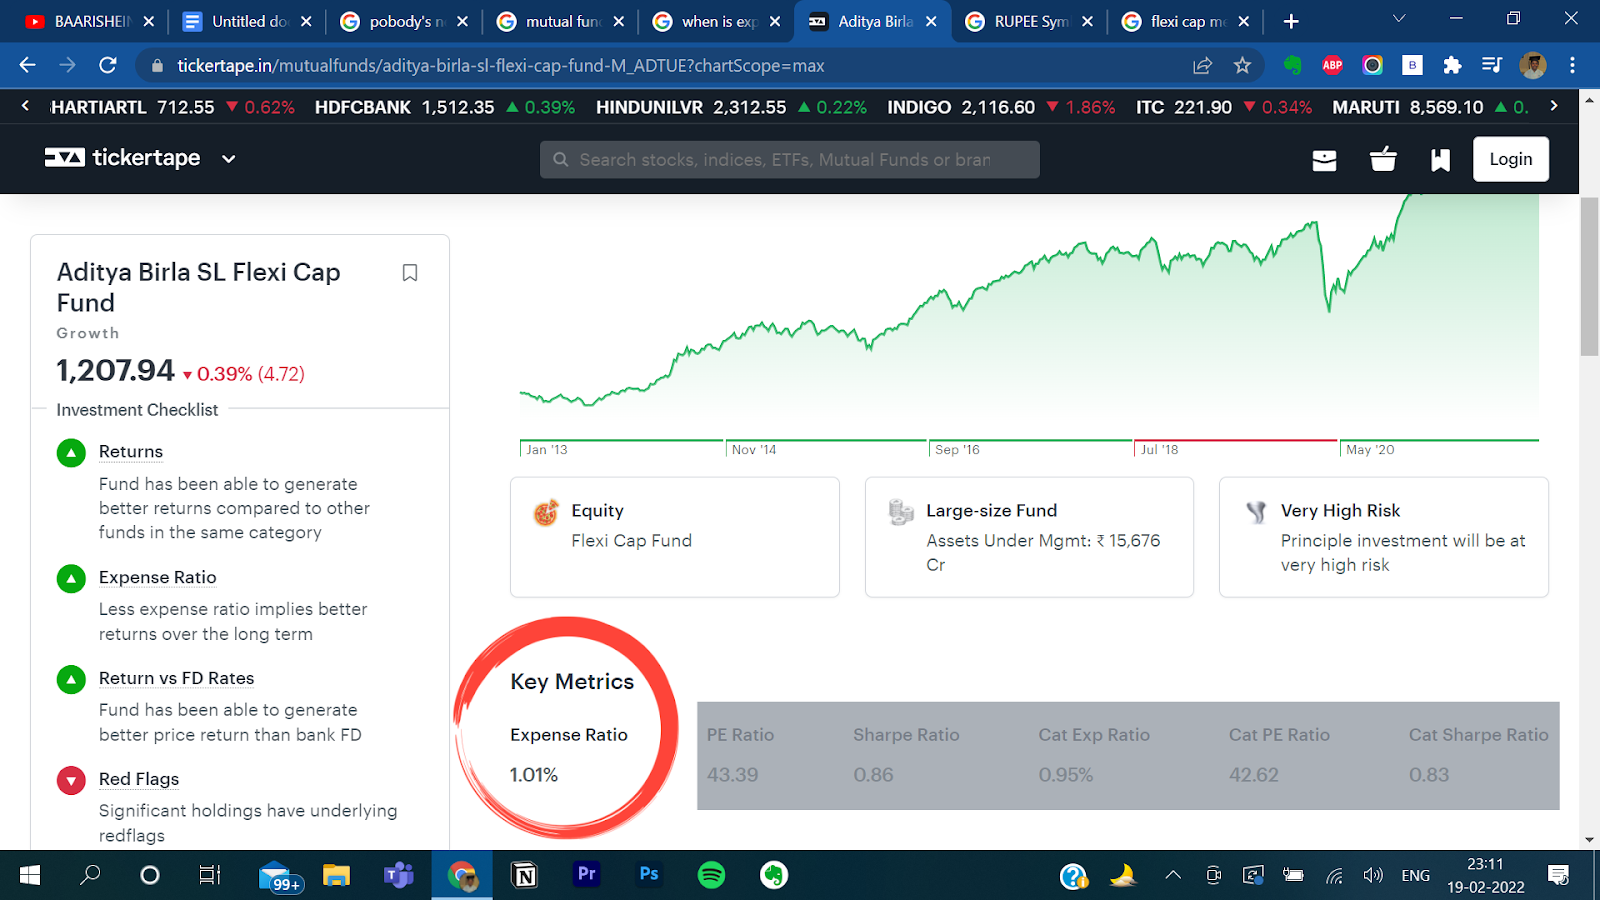The width and height of the screenshot is (1600, 900).
Task: Open the Windows notification center
Action: [x=1558, y=876]
